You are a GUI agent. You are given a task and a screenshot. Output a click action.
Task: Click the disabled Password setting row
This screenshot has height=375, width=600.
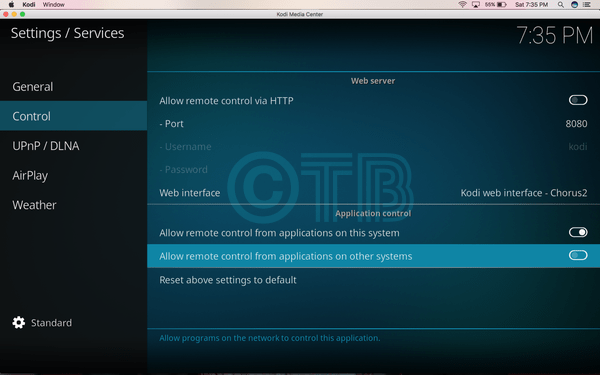[373, 170]
